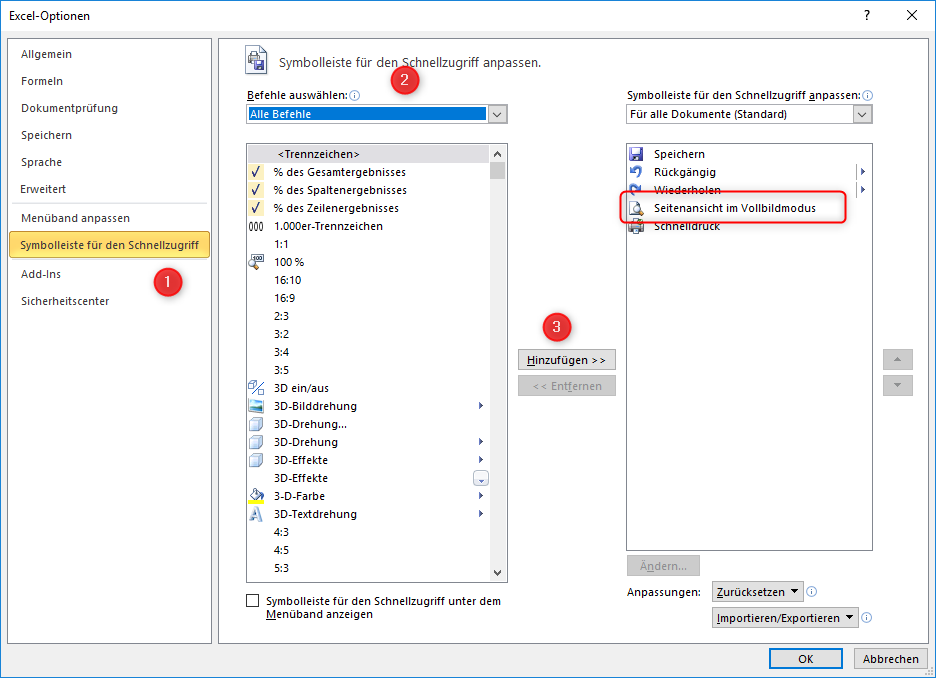Open the Zurücksetzen dropdown button
This screenshot has height=678, width=936.
(x=758, y=592)
